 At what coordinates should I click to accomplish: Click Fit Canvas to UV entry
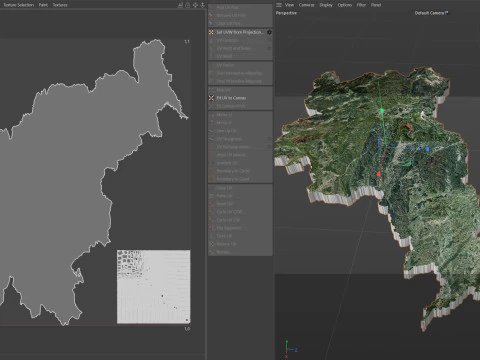coord(240,106)
